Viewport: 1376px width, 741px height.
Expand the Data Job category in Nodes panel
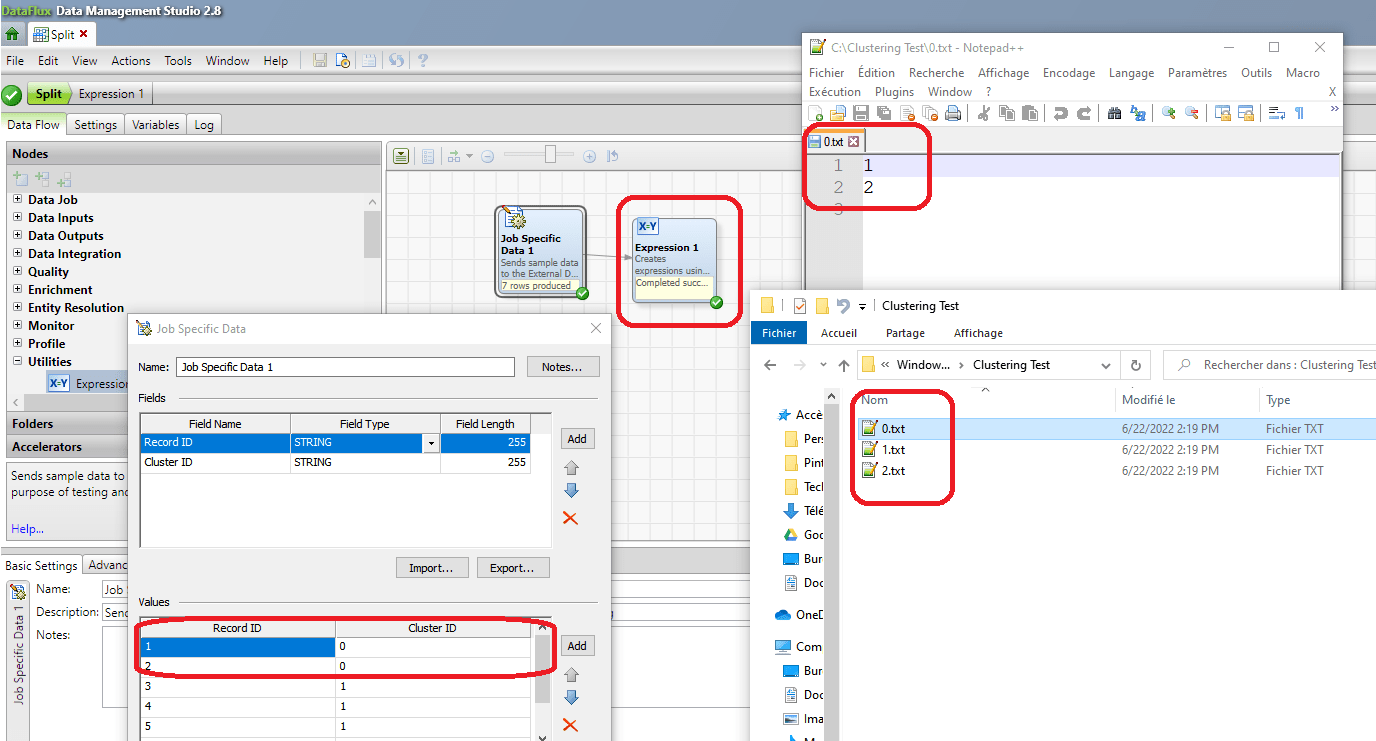(18, 199)
